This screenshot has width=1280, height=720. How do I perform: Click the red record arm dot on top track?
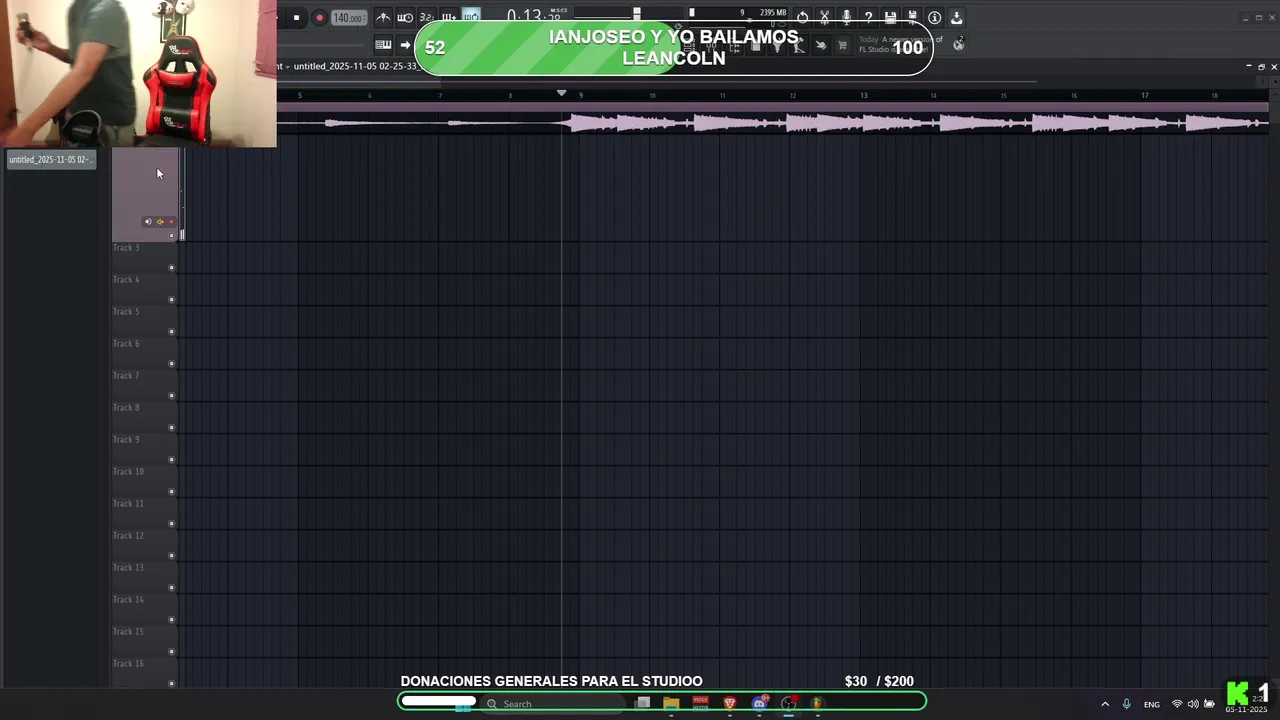(171, 222)
